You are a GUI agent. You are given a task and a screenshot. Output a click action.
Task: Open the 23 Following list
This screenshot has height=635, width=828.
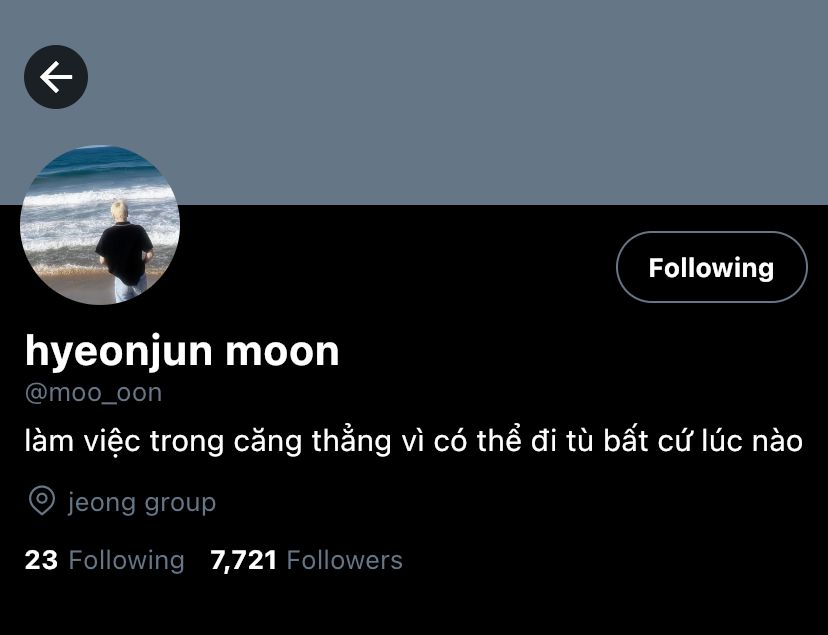(x=105, y=560)
